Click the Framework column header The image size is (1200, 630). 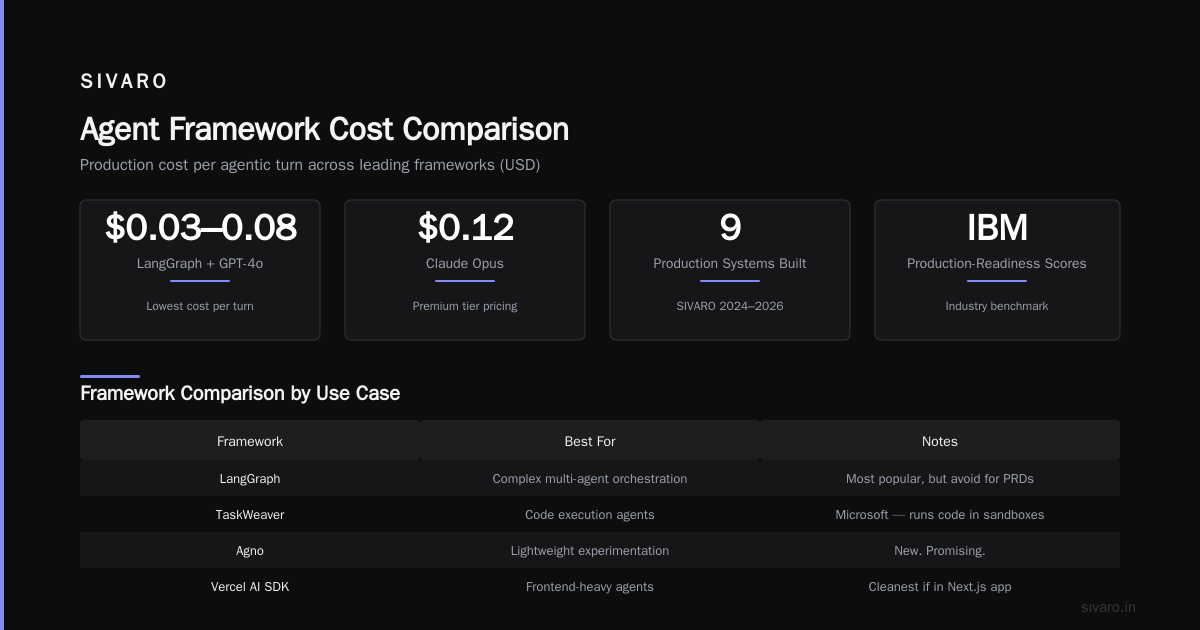point(250,441)
